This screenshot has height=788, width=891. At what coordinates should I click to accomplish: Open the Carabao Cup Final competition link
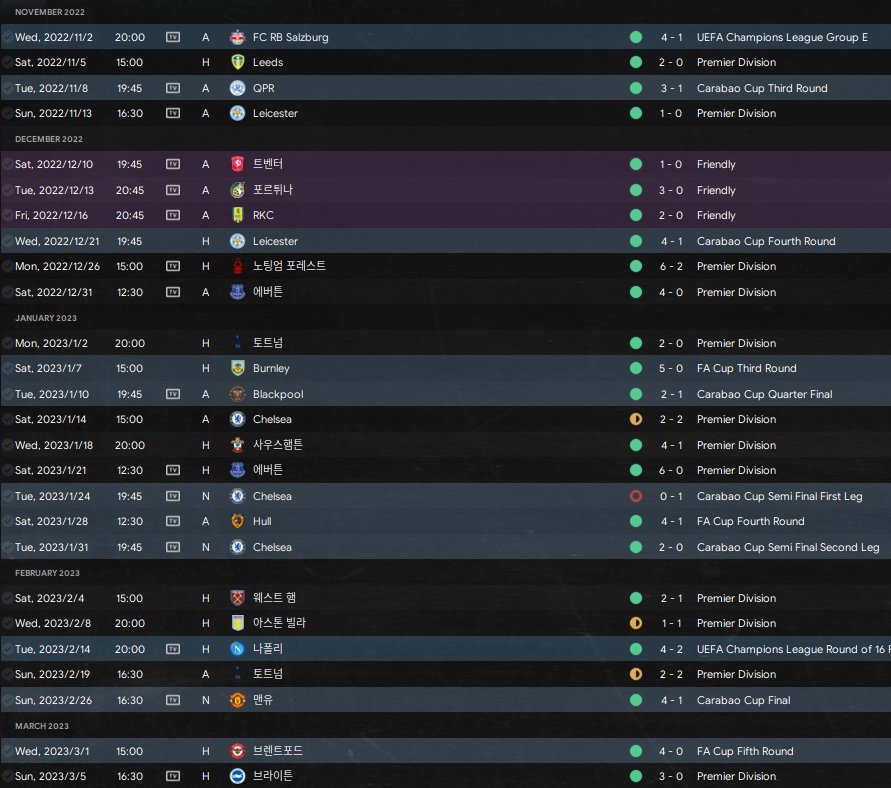coord(743,700)
